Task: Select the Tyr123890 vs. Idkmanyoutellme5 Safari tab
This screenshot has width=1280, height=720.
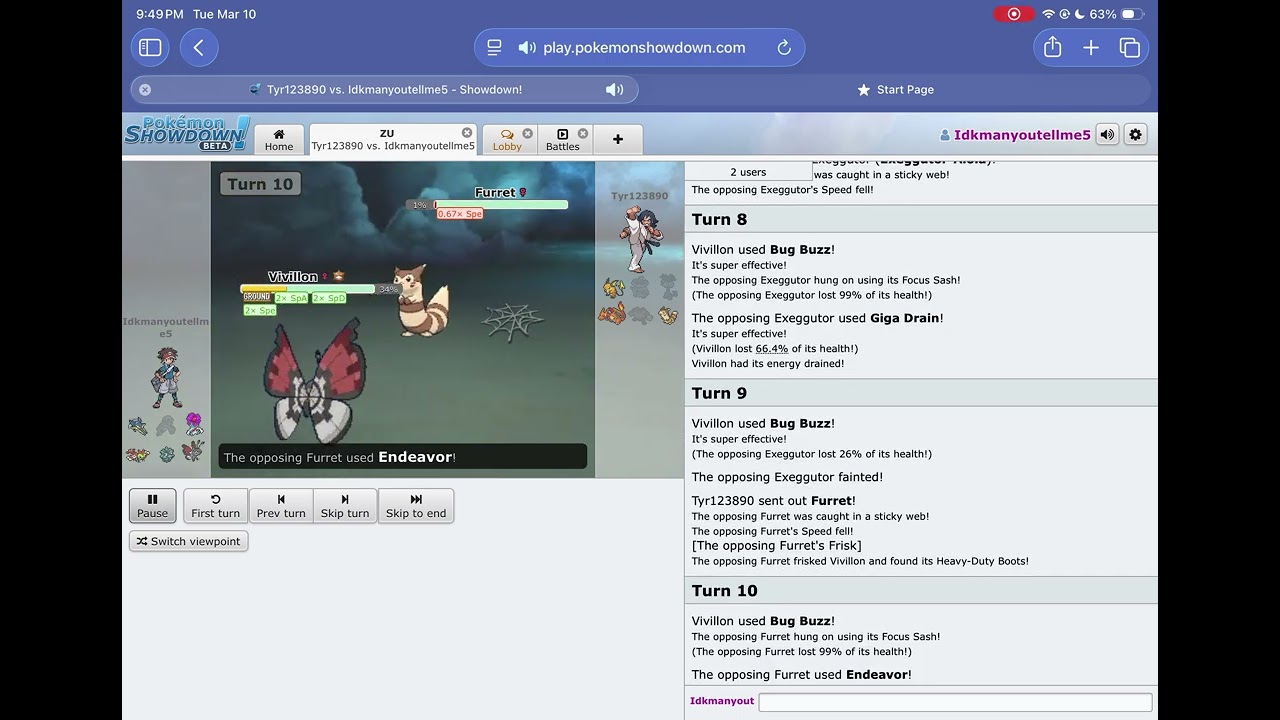Action: [384, 90]
